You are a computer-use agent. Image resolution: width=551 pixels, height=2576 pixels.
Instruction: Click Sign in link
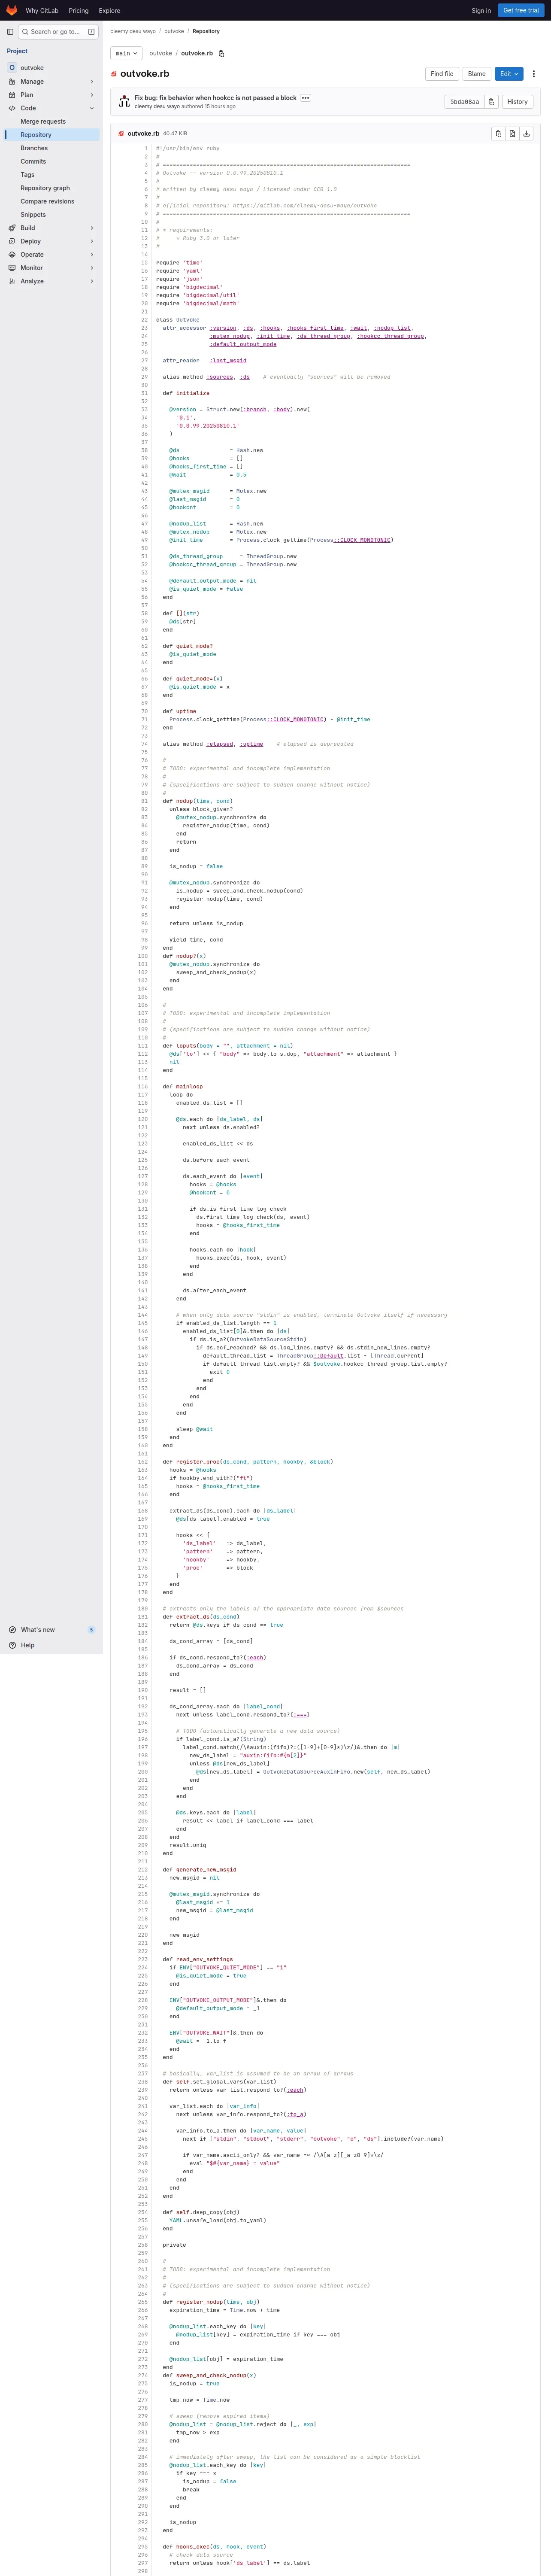tap(481, 11)
